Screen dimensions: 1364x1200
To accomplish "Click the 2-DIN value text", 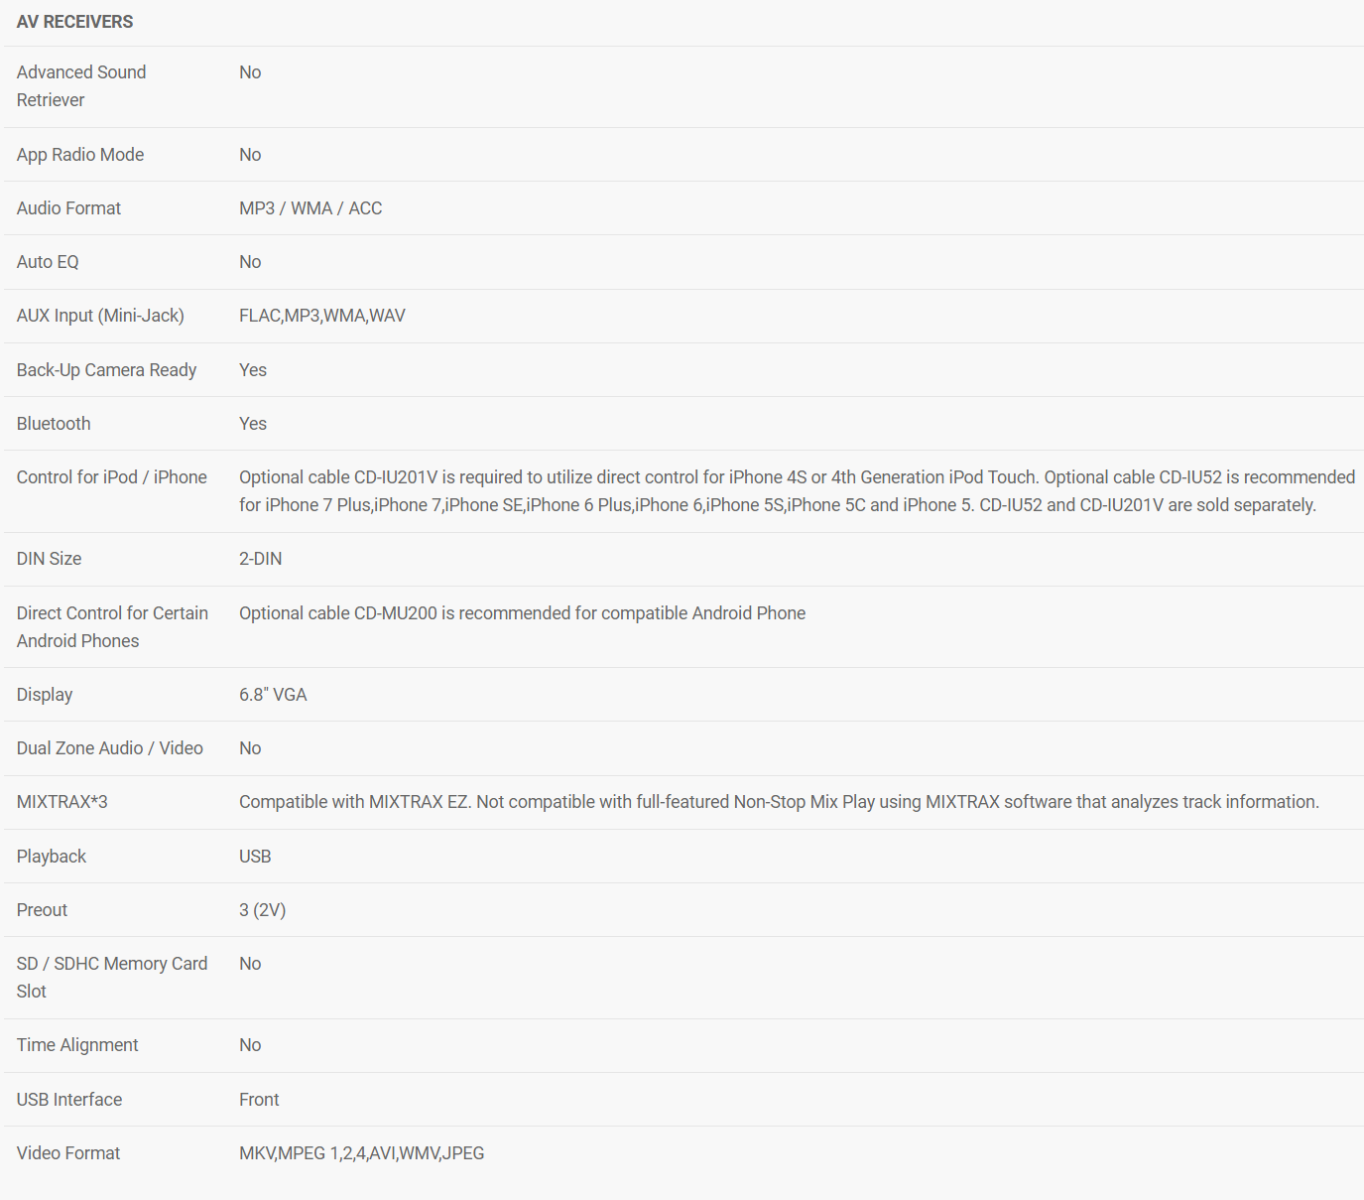I will [260, 559].
